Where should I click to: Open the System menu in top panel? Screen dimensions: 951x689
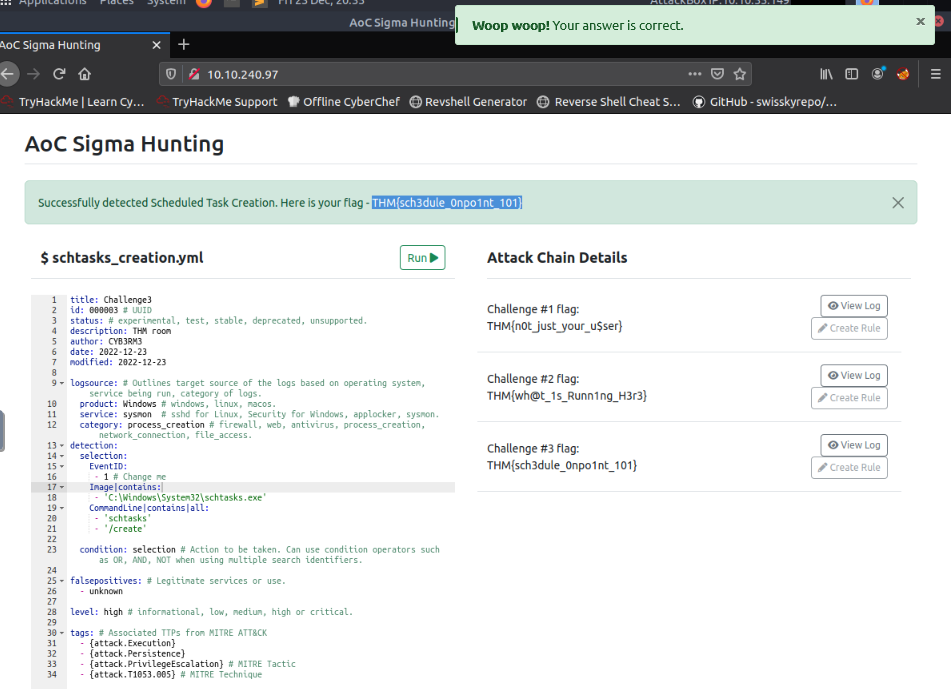point(166,3)
